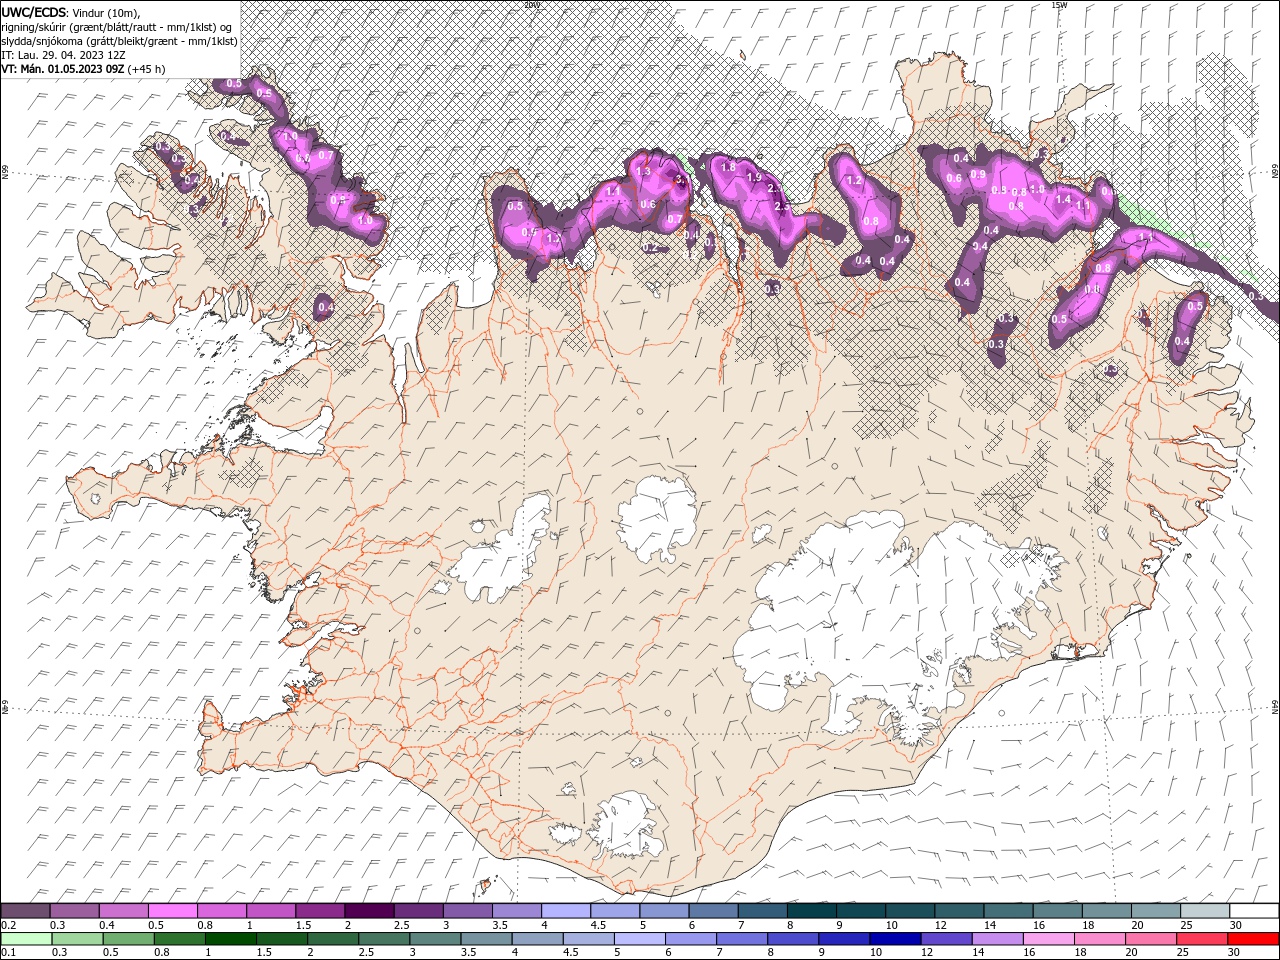Click the darkest purple 2 swatch in upper legend

pos(368,911)
